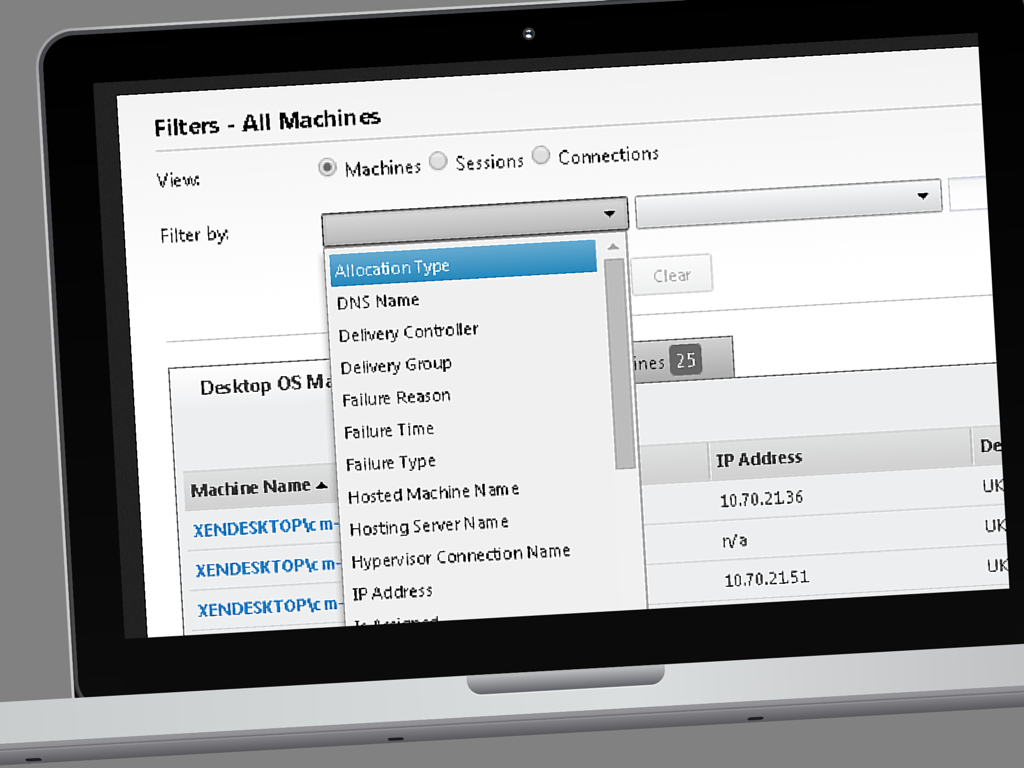Select the Machines radio button

tap(327, 167)
